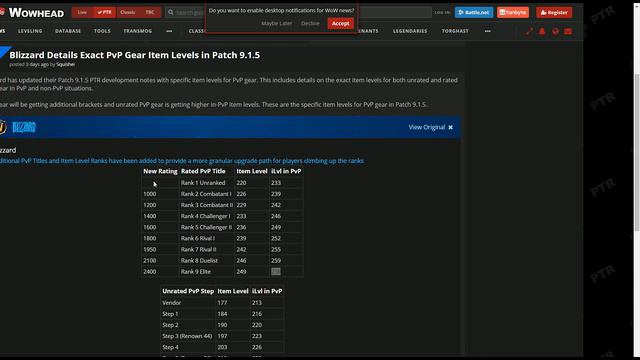This screenshot has width=640, height=360.
Task: Log in with Battle.net
Action: pyautogui.click(x=473, y=12)
